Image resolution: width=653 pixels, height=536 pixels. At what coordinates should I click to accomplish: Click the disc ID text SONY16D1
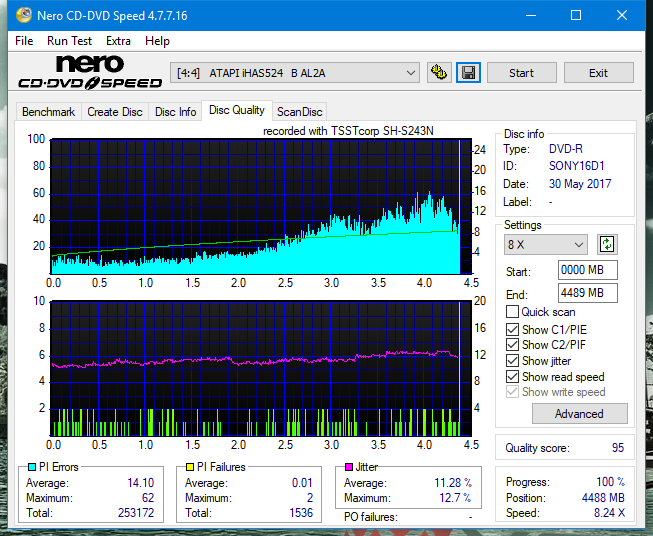point(576,166)
